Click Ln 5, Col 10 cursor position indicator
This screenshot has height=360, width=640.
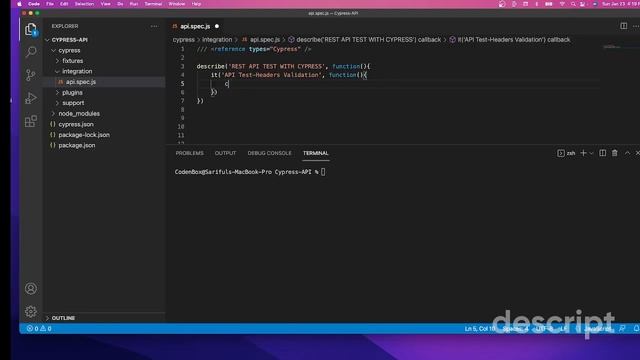480,329
